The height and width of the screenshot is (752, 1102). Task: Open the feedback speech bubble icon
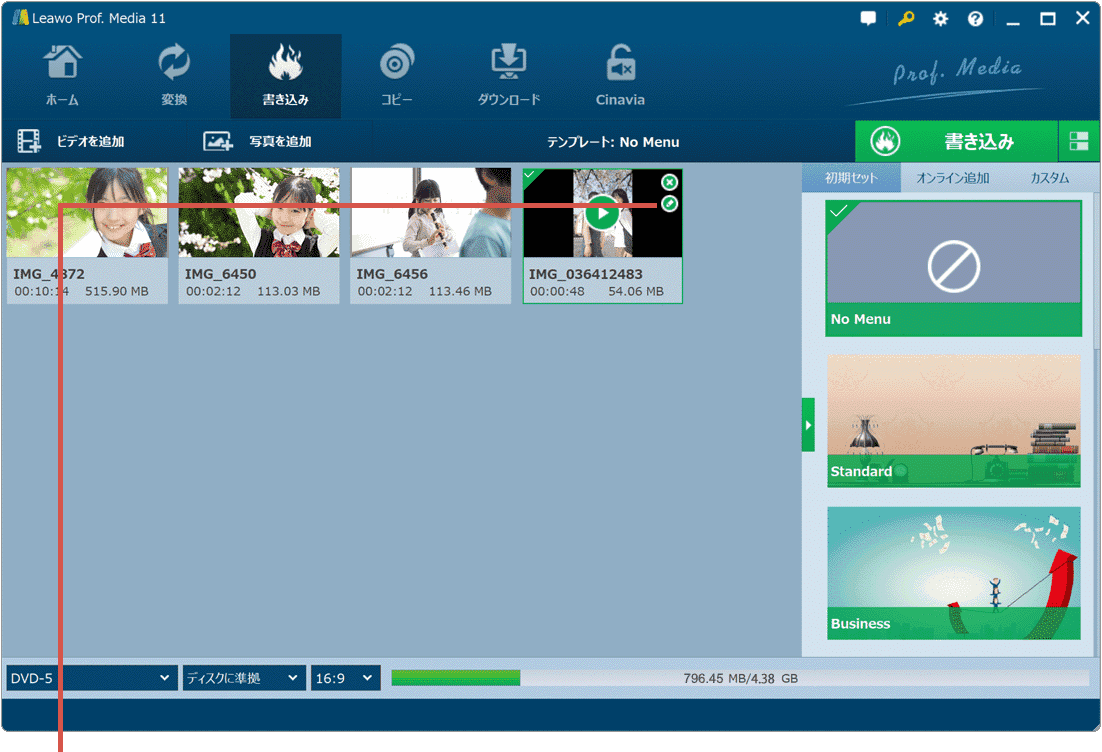click(868, 19)
